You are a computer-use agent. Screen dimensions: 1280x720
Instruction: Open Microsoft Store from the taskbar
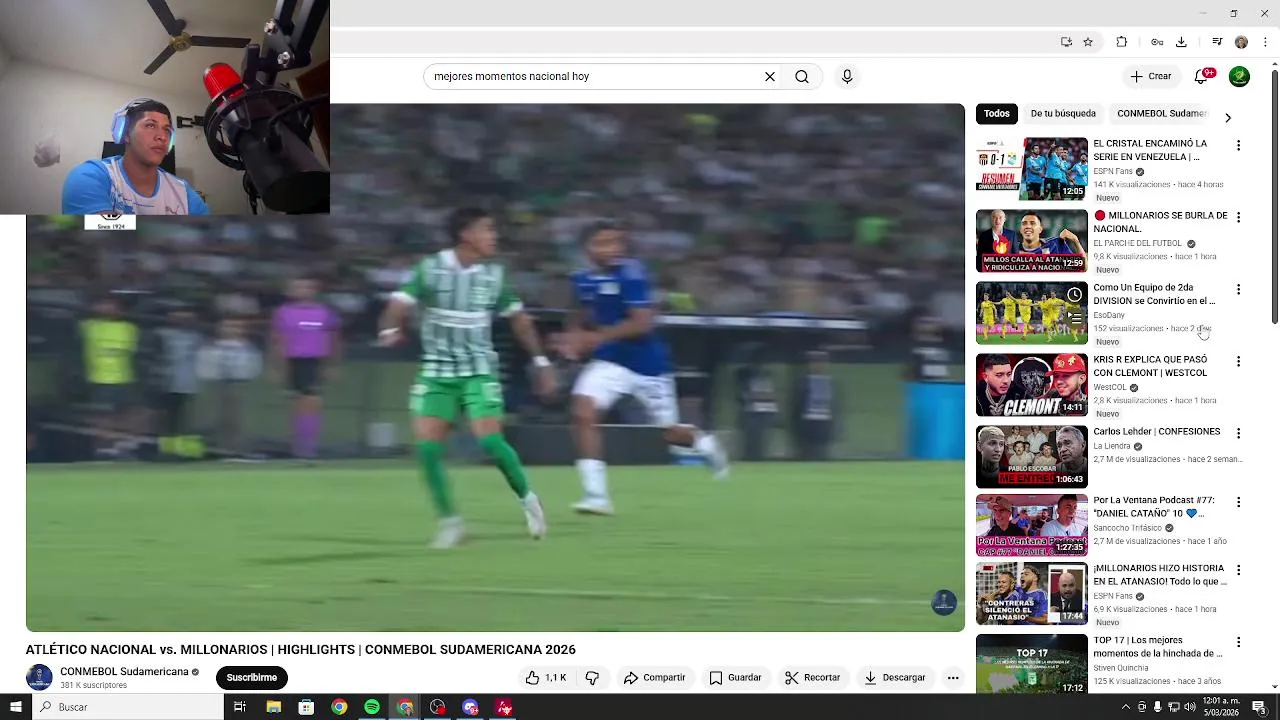coord(306,707)
